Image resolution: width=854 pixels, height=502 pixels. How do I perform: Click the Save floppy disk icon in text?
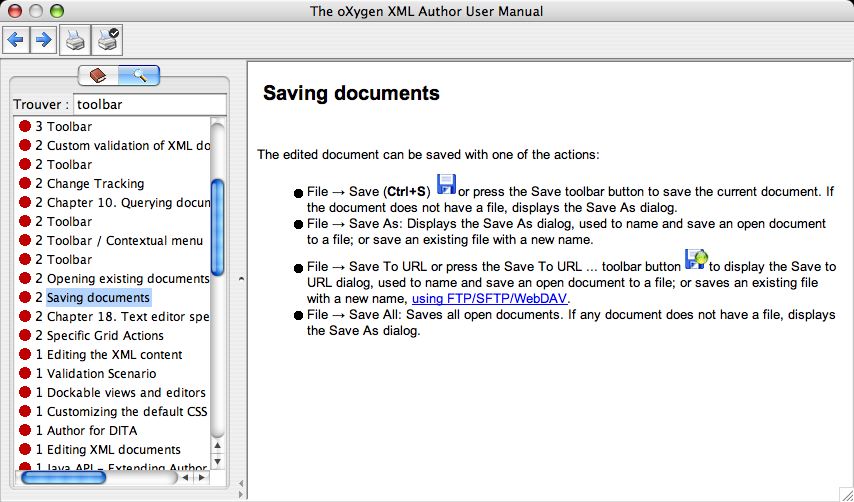(447, 185)
